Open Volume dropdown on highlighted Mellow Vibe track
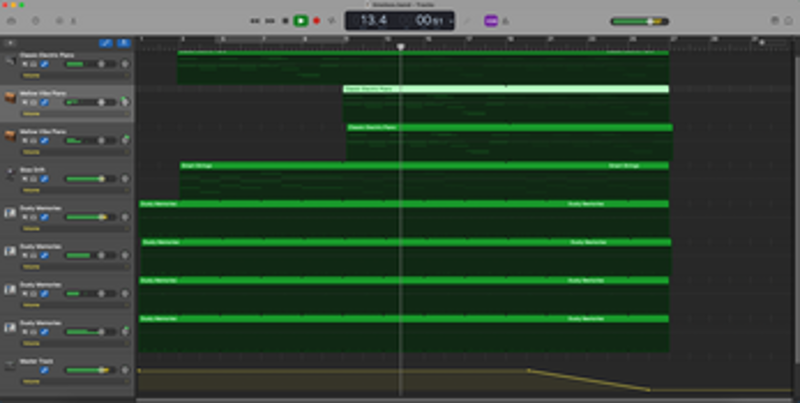 tap(75, 114)
